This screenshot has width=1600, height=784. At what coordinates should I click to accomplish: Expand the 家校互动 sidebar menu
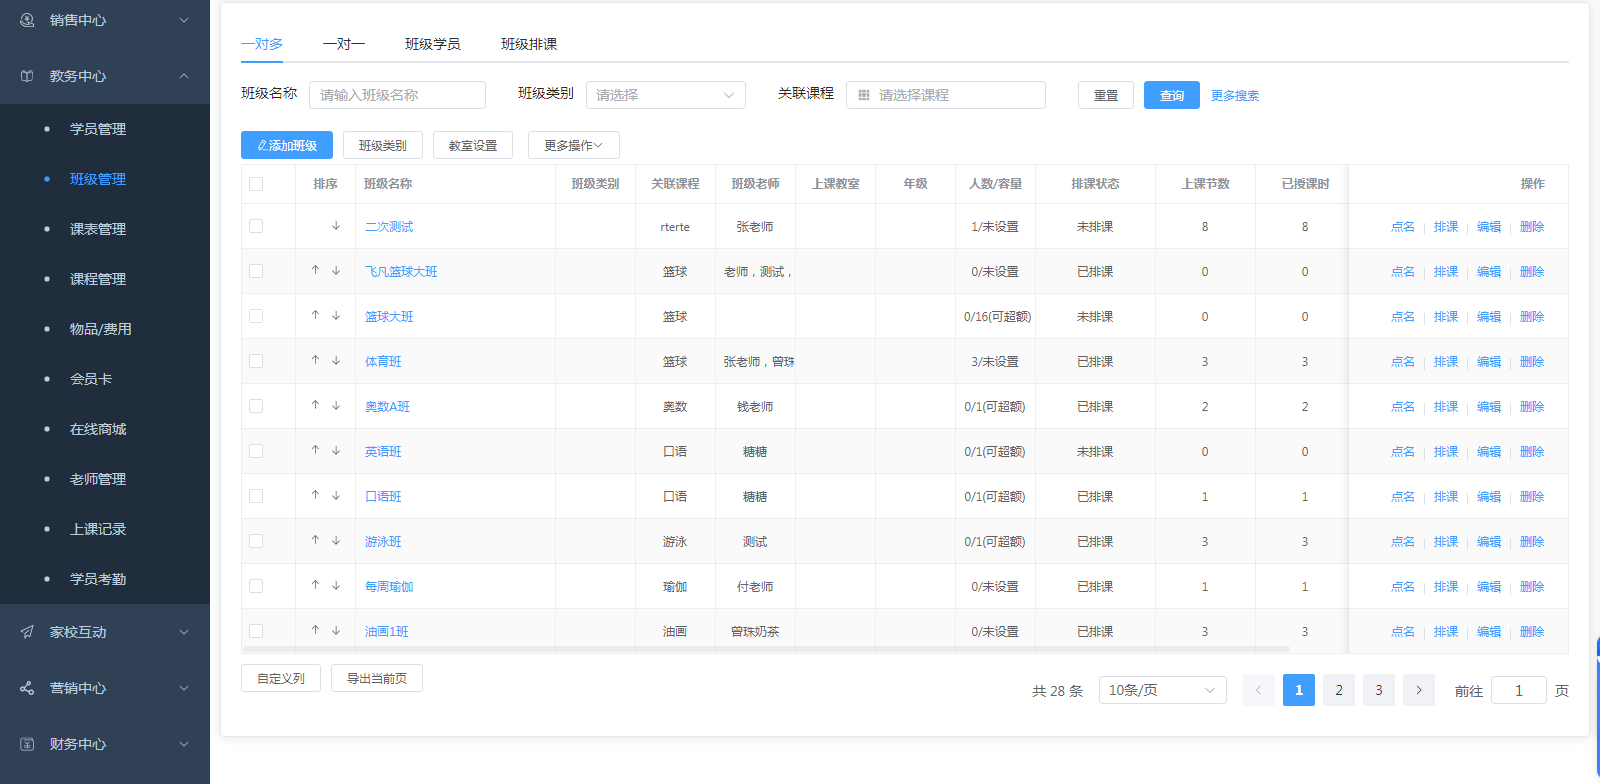coord(184,632)
